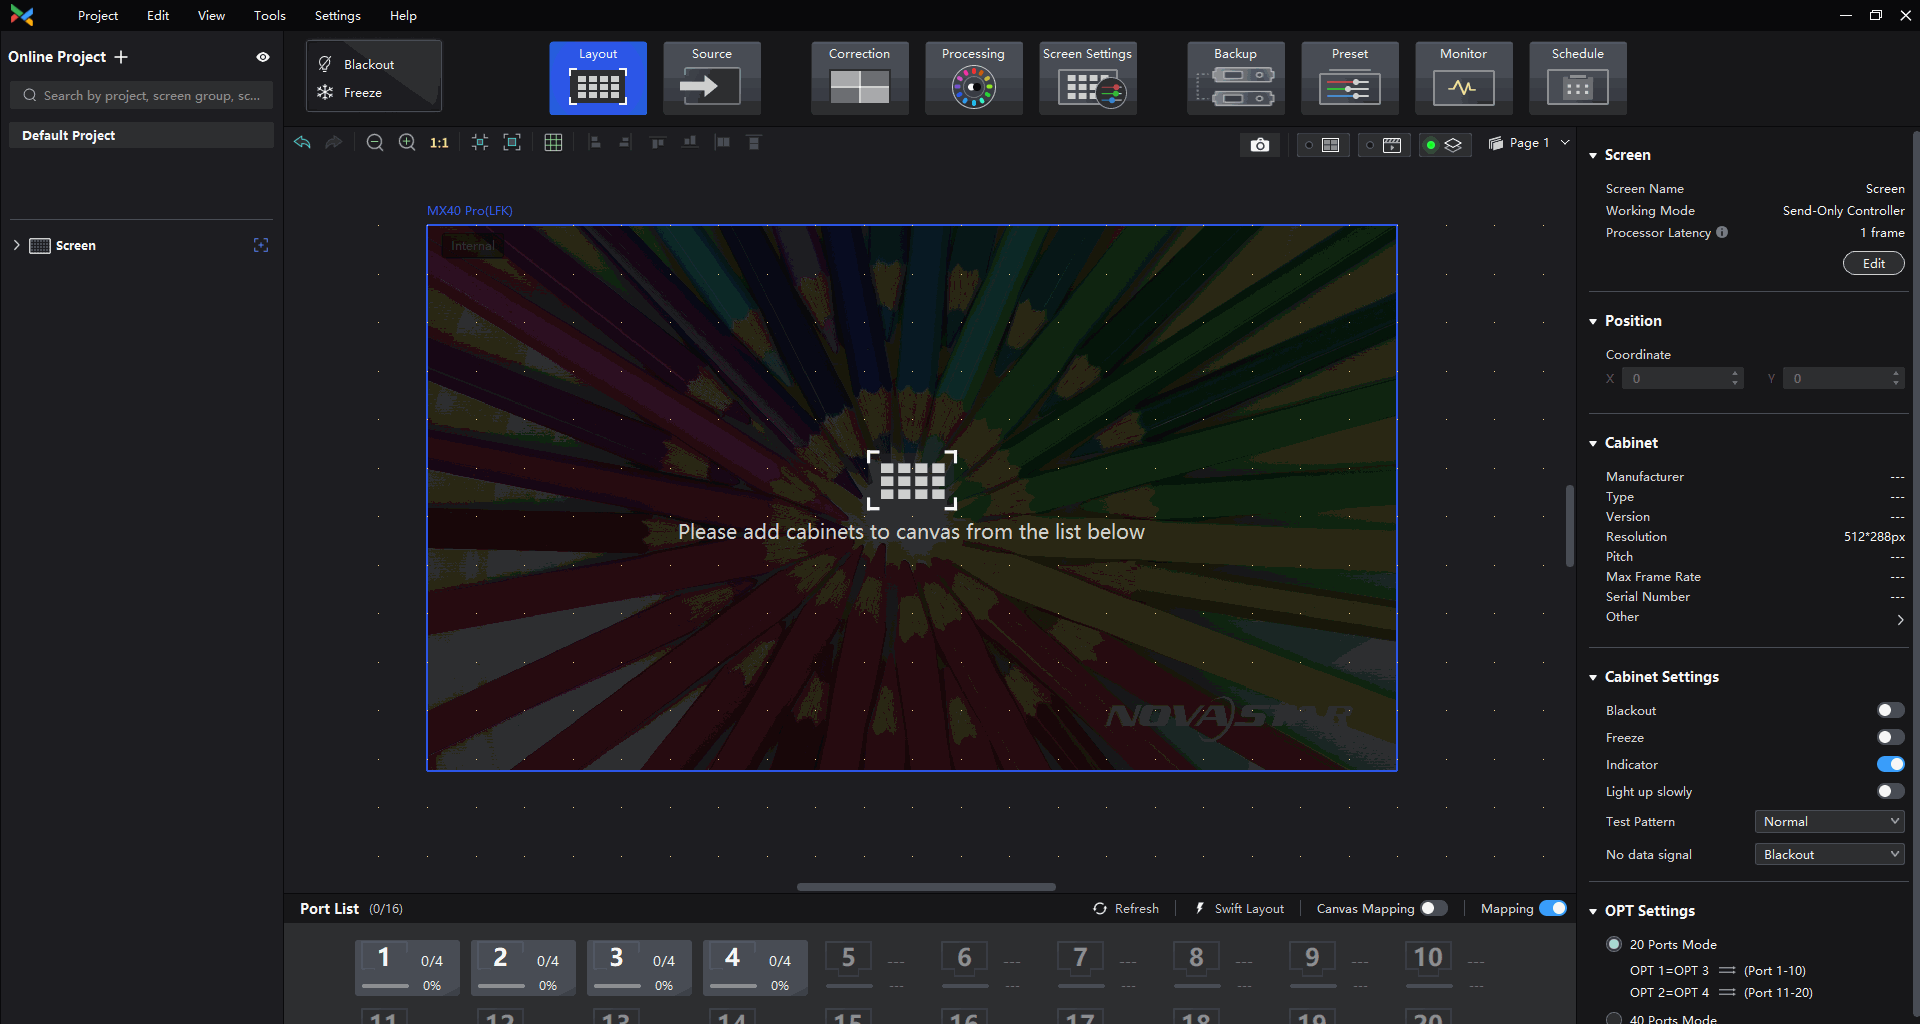This screenshot has width=1920, height=1024.
Task: Toggle the online project eye visibility
Action: [263, 57]
